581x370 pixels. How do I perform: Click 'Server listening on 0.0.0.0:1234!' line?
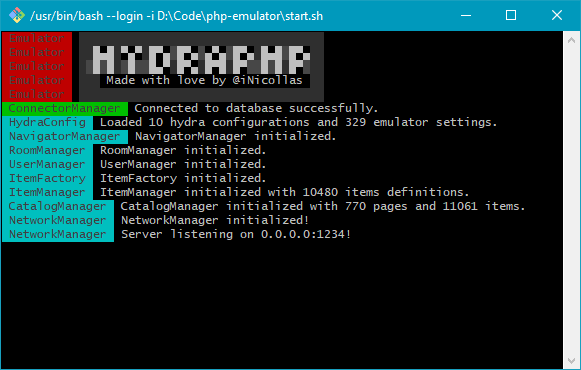[236, 235]
